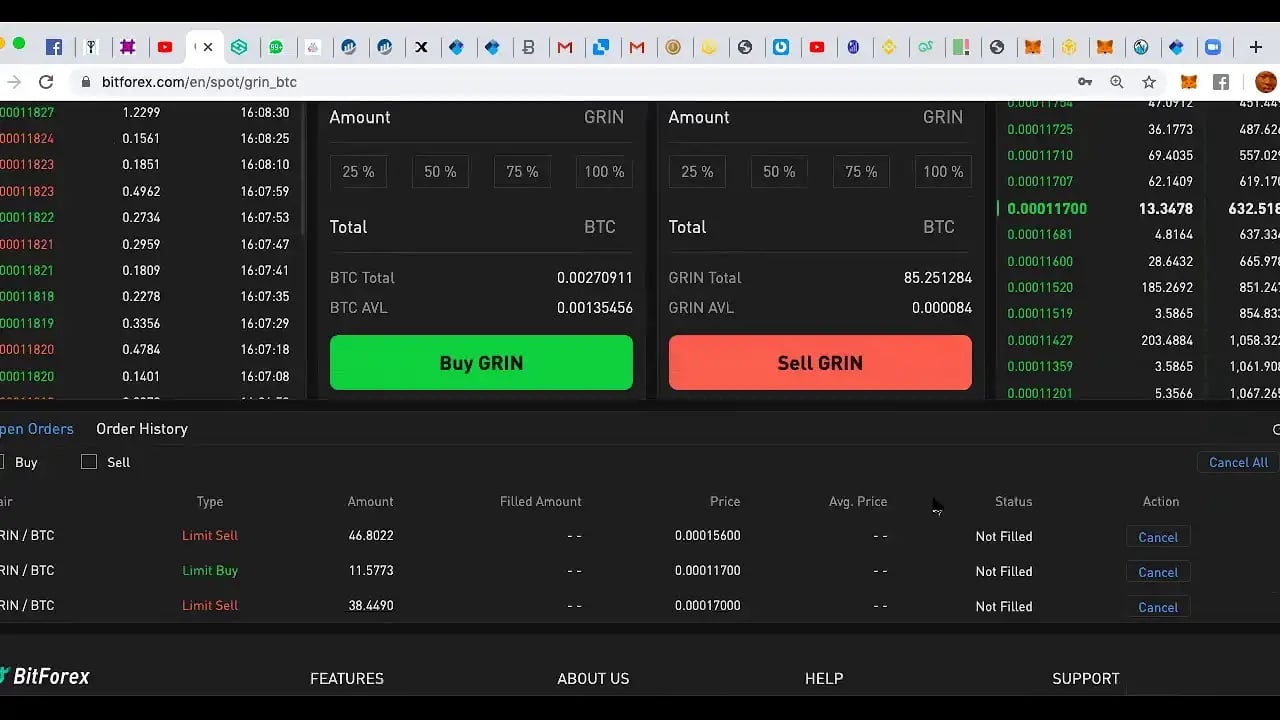
Task: Select 100 % in the buy panel
Action: [604, 172]
